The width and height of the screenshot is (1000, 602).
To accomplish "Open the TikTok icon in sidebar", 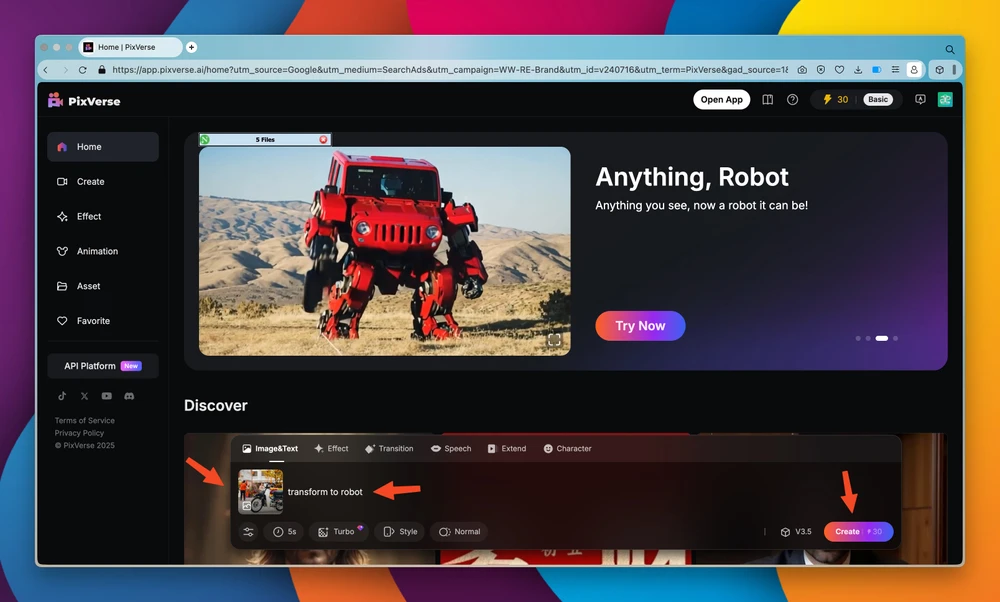I will (62, 396).
